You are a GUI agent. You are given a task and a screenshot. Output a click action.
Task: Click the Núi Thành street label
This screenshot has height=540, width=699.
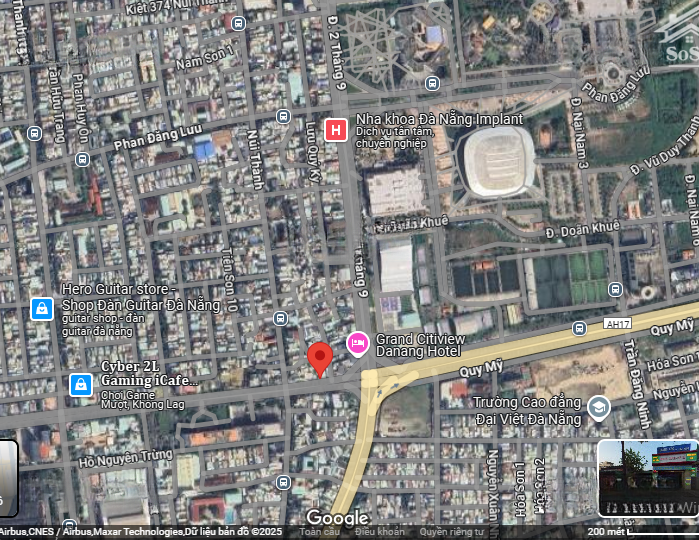[255, 159]
